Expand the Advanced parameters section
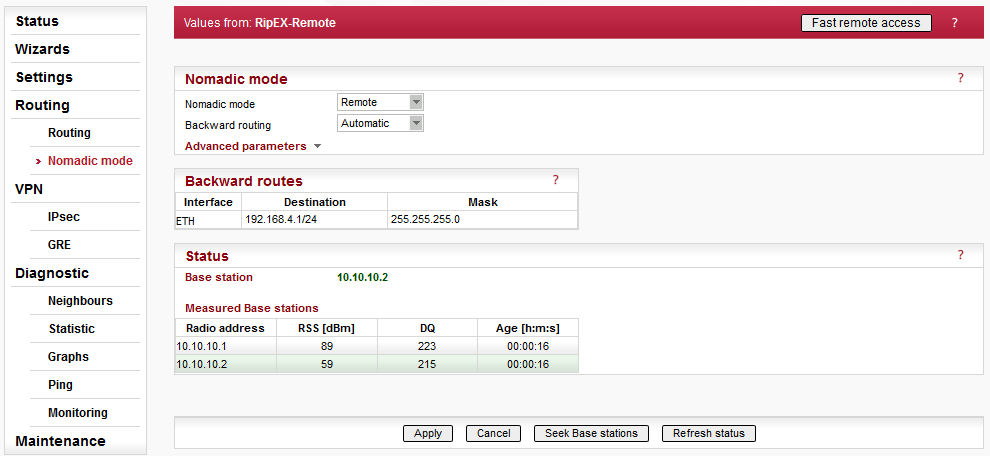The height and width of the screenshot is (456, 990). (x=253, y=146)
